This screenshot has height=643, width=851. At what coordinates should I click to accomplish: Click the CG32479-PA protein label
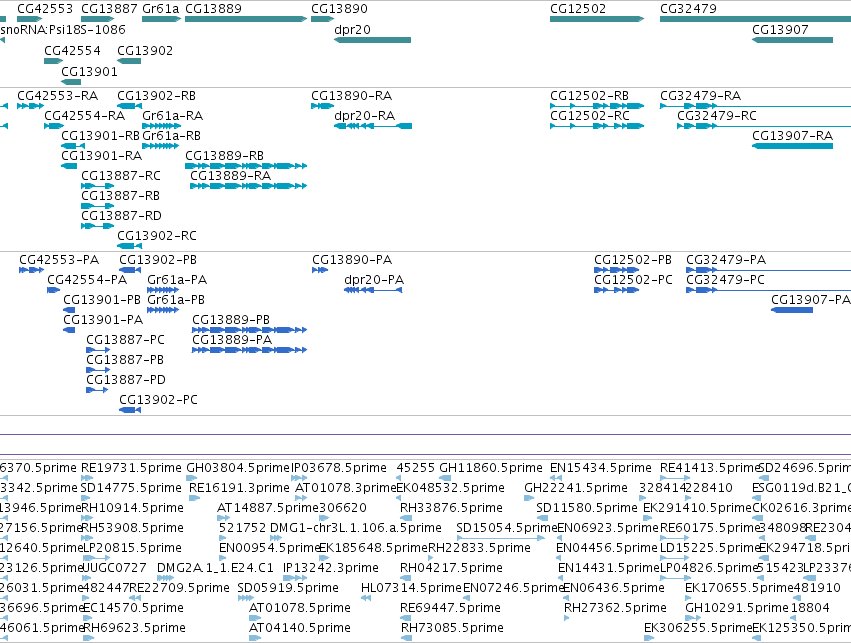pyautogui.click(x=726, y=260)
